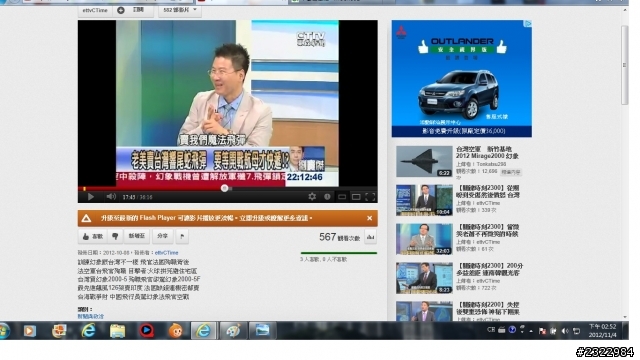Open the first Internet Explorer taskbar icon
Screen dimensions: 640x360
(88, 331)
